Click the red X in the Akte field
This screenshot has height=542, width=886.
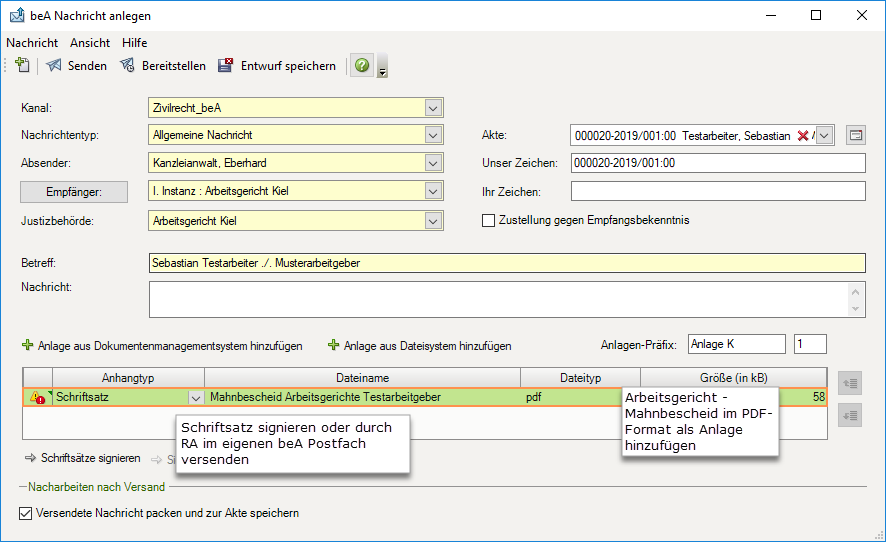tap(802, 135)
